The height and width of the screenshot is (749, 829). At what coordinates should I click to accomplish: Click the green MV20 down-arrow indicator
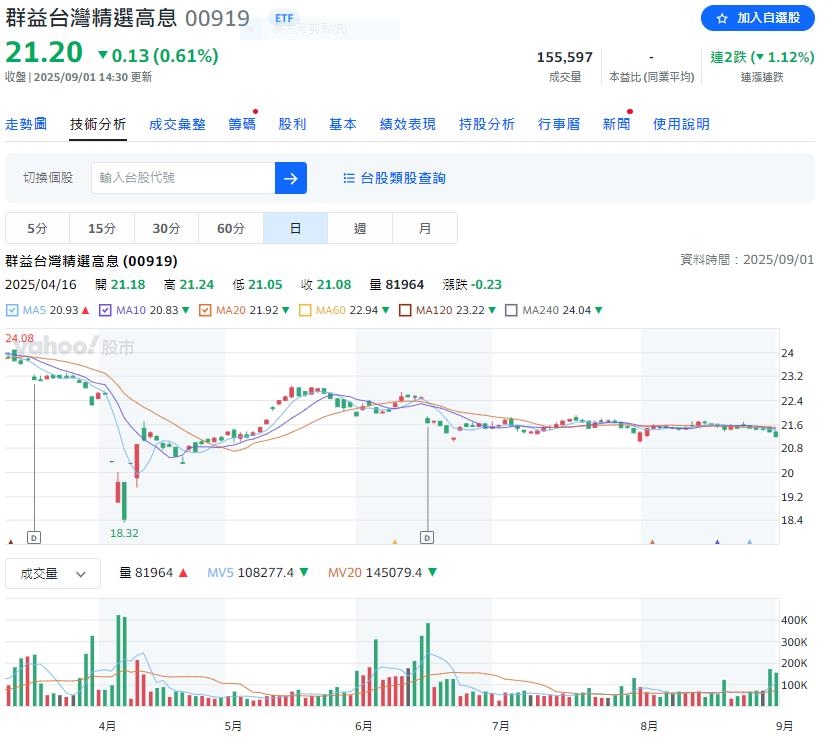pos(431,573)
